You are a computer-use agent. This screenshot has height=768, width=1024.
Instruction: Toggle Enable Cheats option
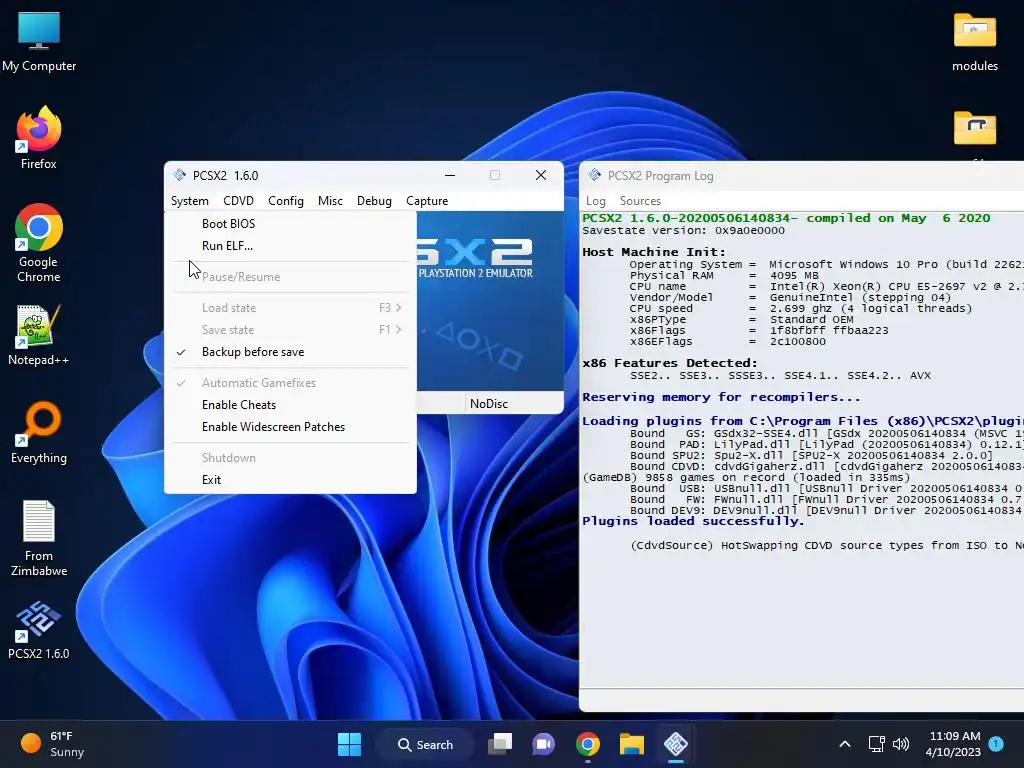(290, 405)
